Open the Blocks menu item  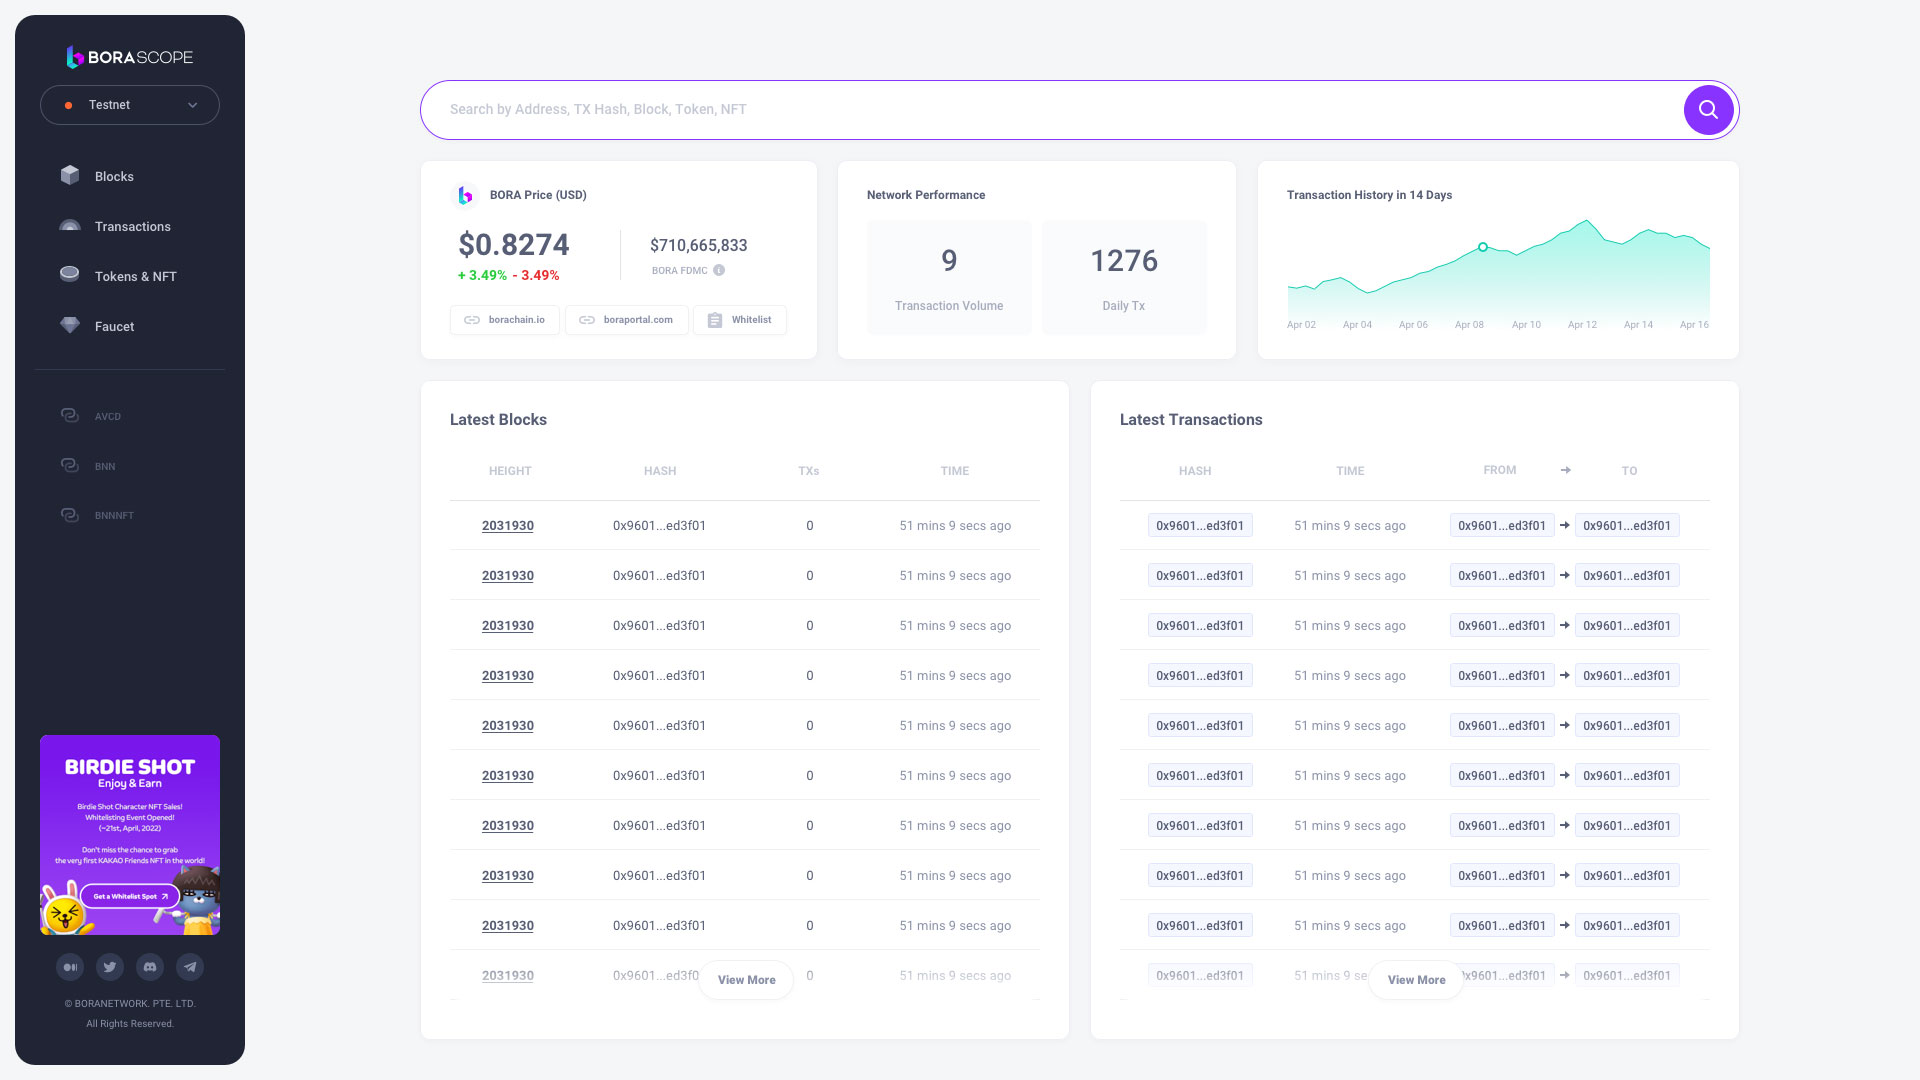coord(114,176)
